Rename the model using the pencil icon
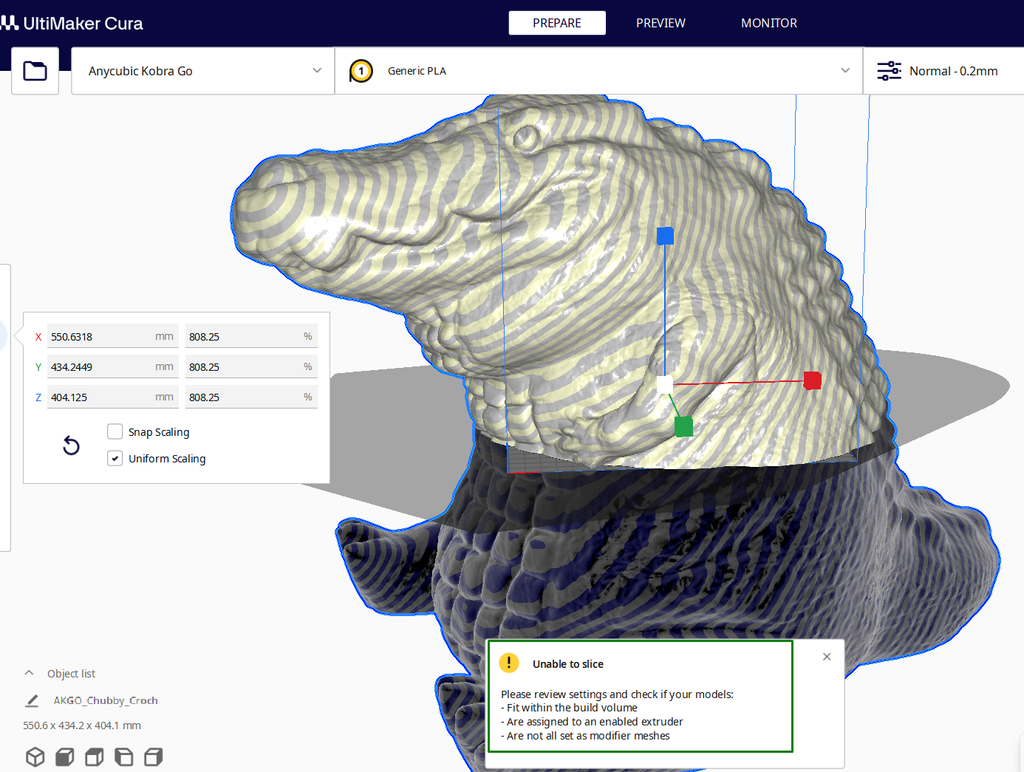Screen dimensions: 1024x772 pos(33,700)
